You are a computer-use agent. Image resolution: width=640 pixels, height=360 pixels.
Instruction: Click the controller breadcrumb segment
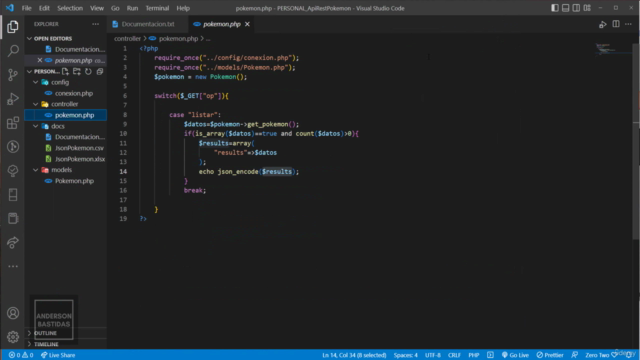127,38
